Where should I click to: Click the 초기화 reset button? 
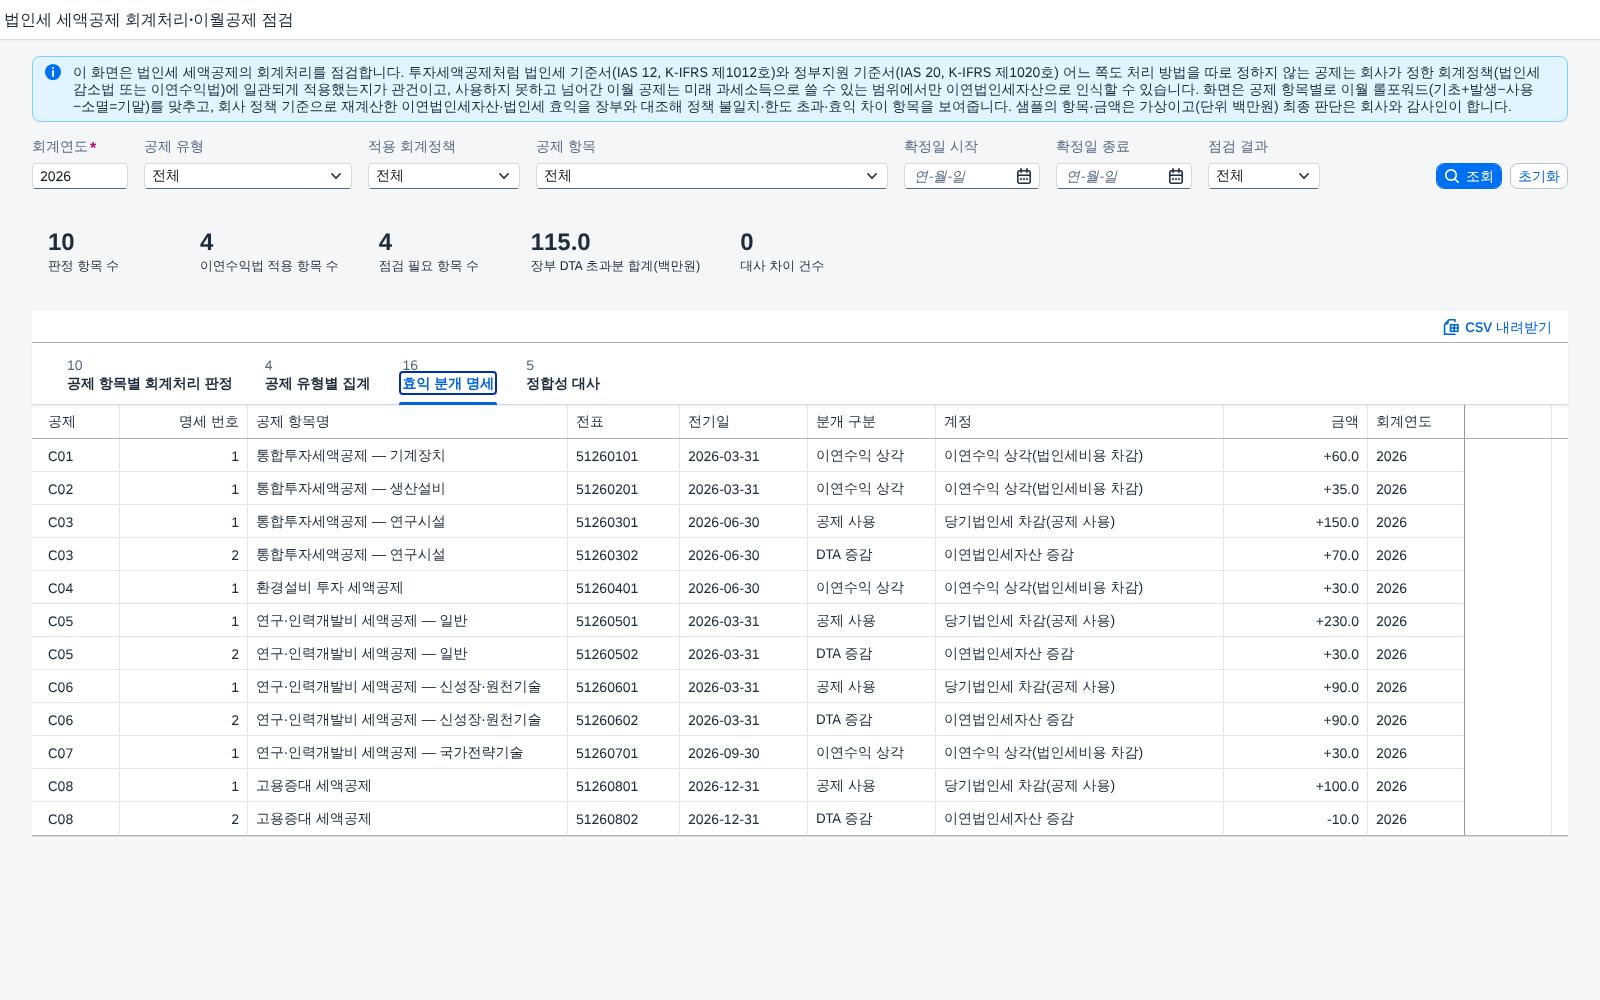click(x=1538, y=176)
